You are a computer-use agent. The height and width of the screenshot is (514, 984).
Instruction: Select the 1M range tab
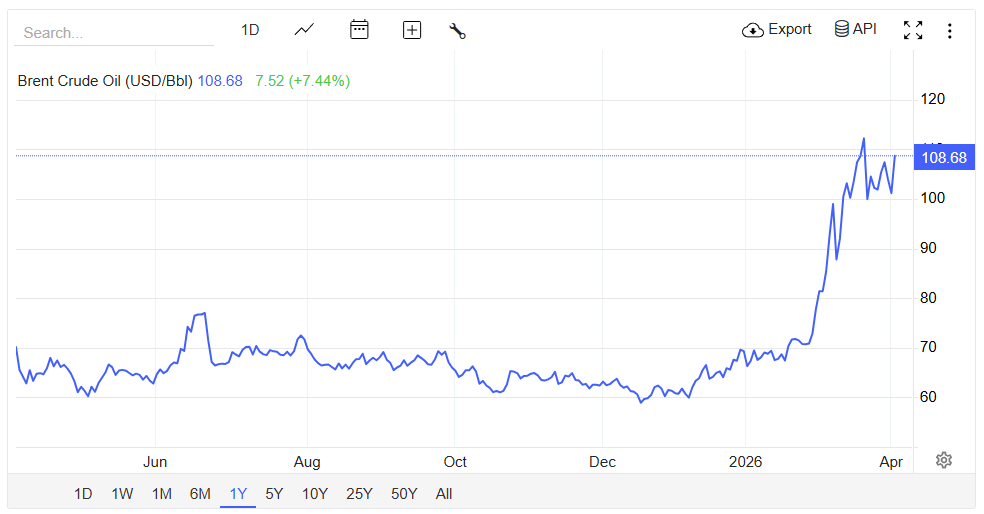(162, 494)
